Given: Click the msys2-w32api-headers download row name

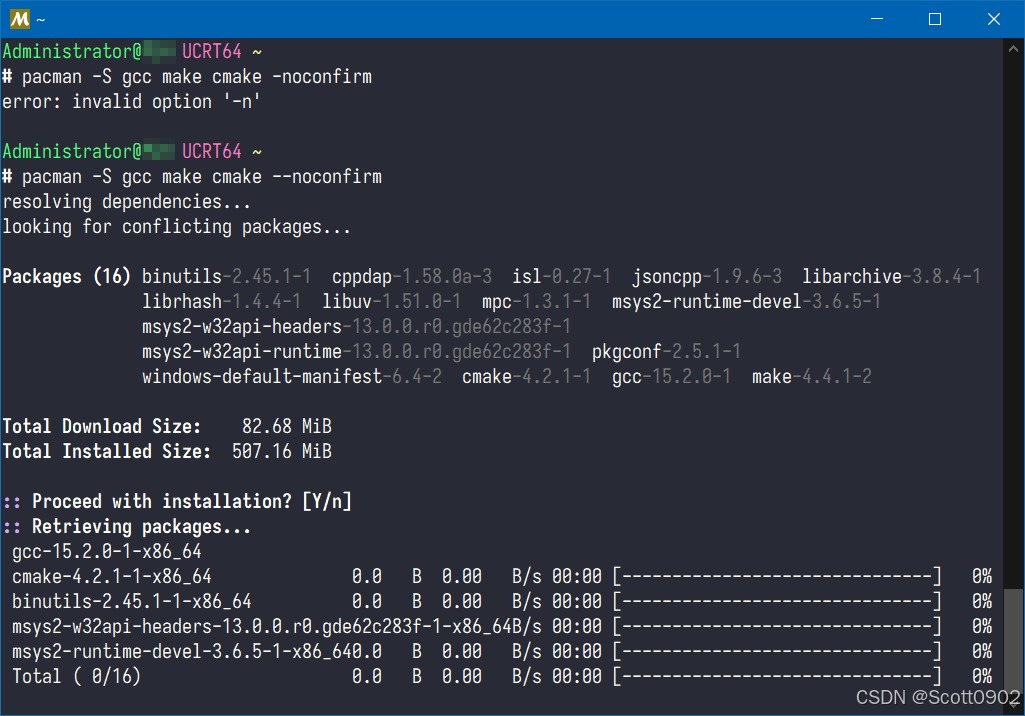Looking at the screenshot, I should [x=261, y=626].
